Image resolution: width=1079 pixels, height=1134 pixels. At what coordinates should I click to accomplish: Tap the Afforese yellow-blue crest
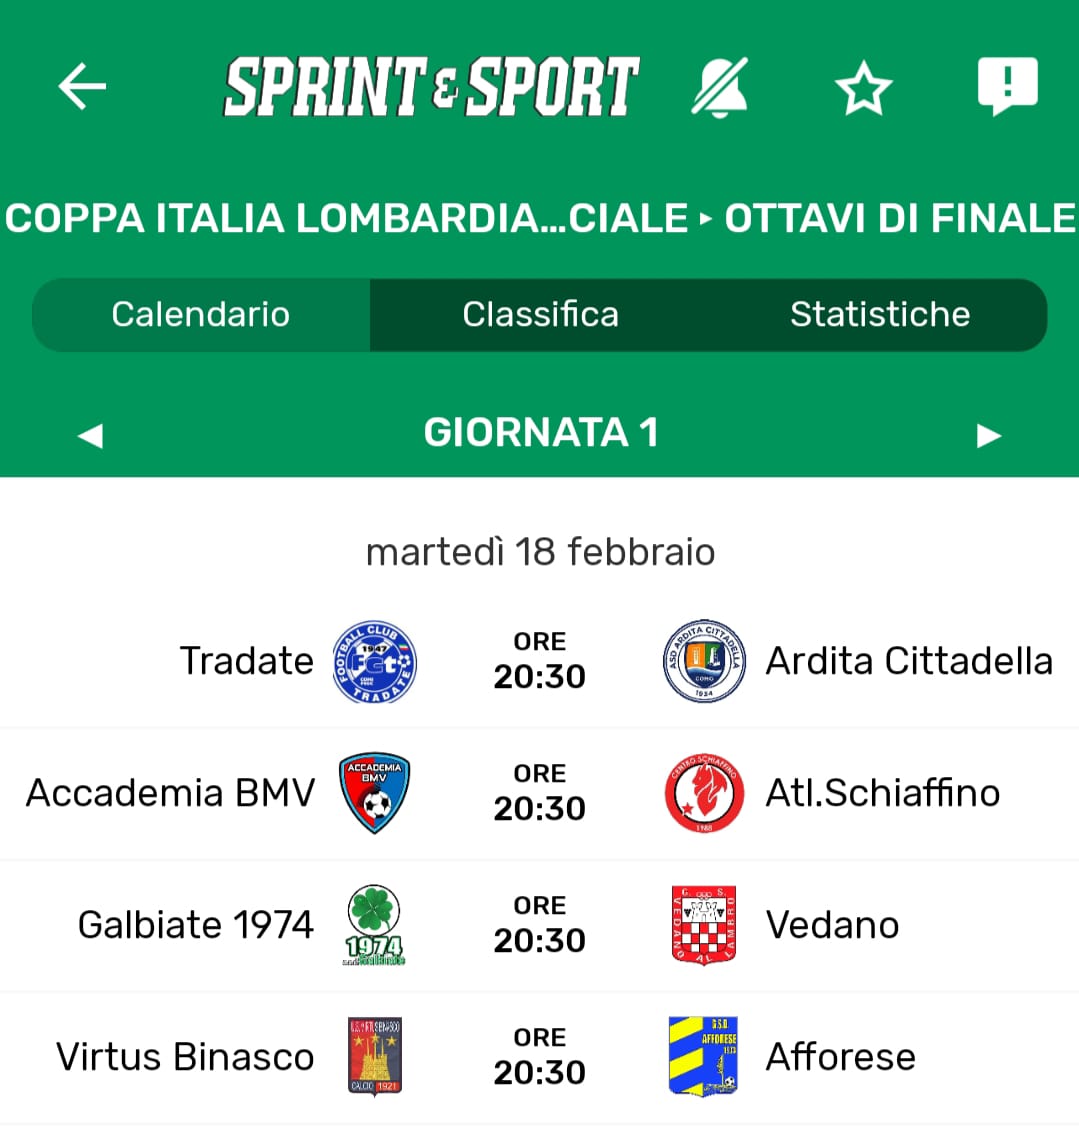point(704,1057)
